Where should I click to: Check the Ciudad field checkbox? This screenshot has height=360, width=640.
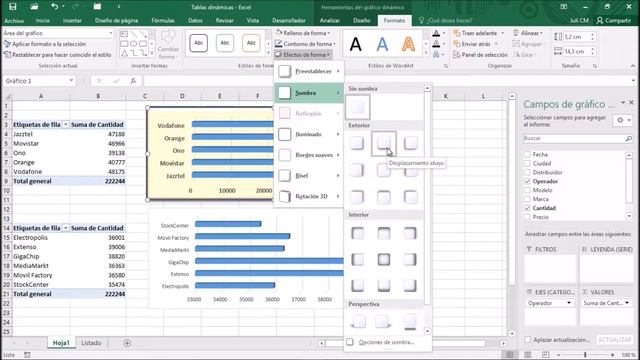pyautogui.click(x=527, y=163)
